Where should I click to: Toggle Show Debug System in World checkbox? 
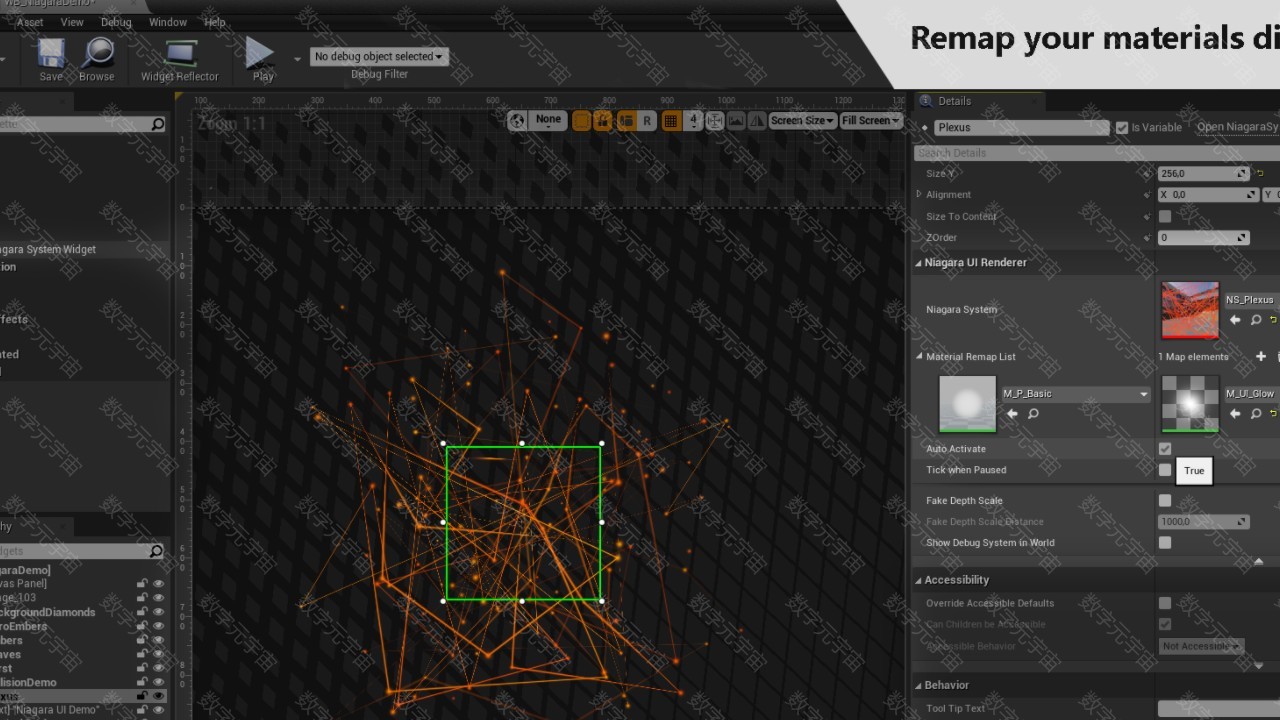point(1165,543)
